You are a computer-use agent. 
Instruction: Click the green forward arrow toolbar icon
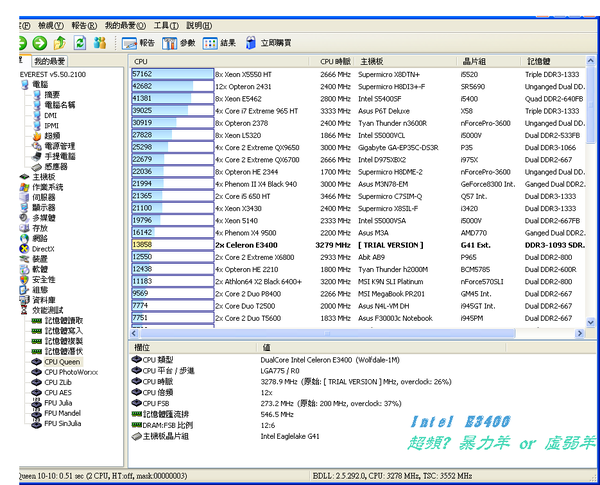pos(39,43)
